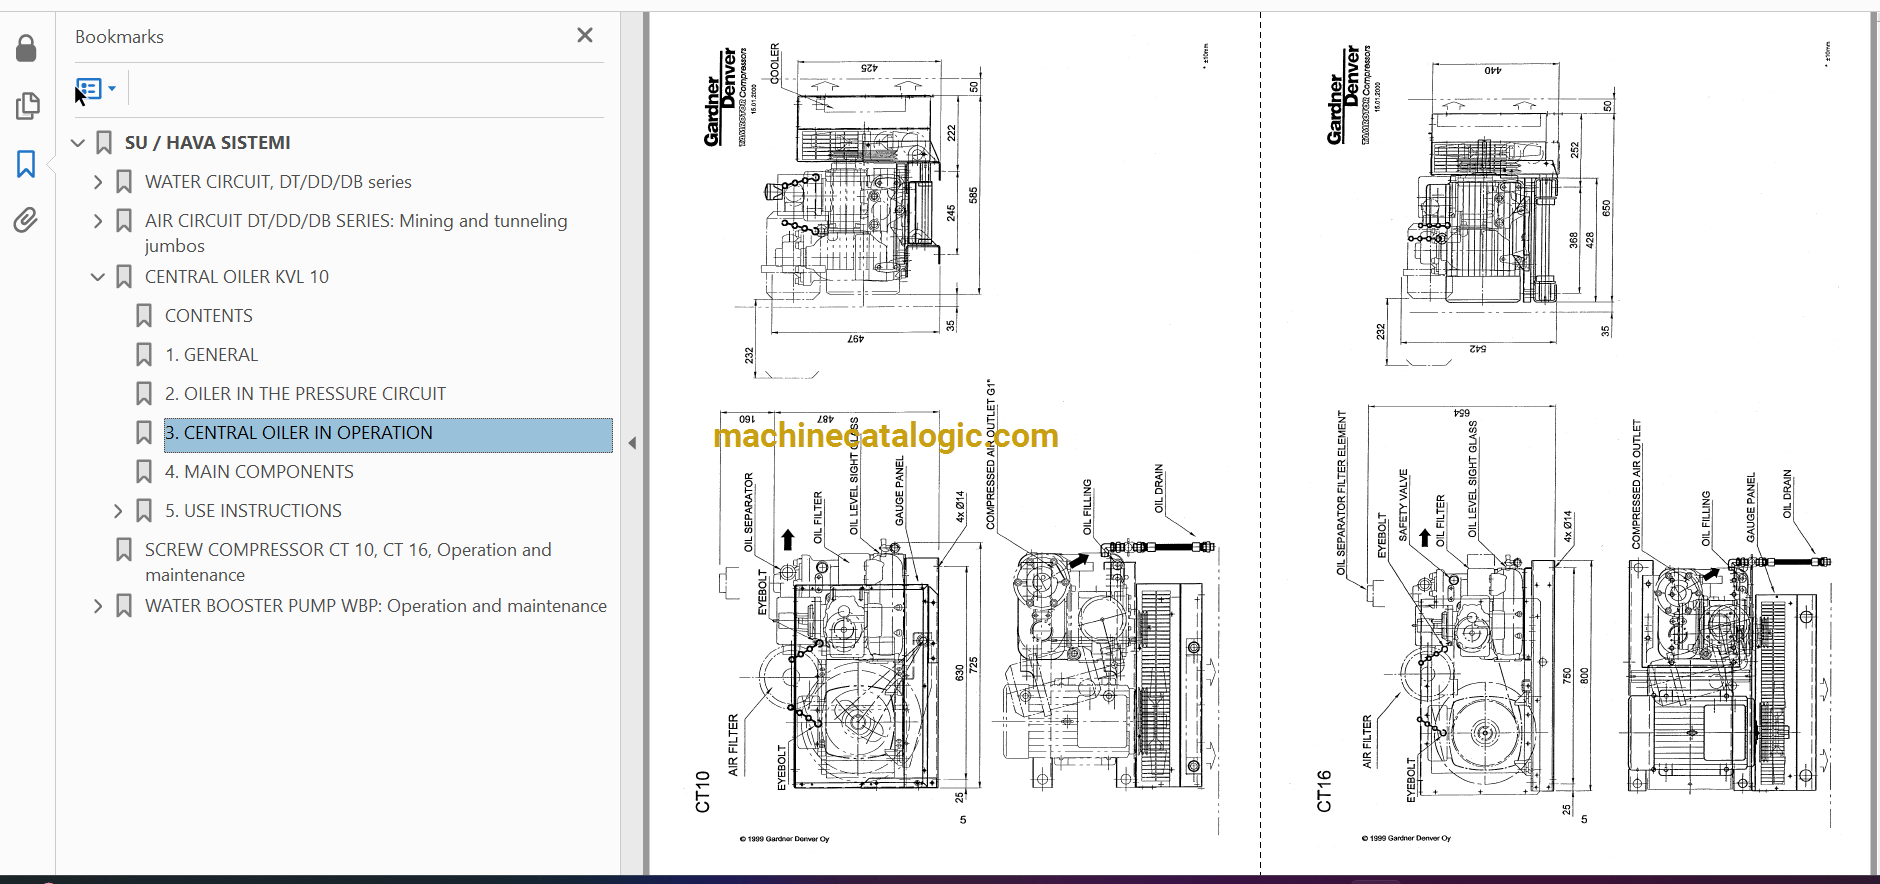Click bookmark icon beside 3. CENTRAL OILER IN OPERATION
The width and height of the screenshot is (1880, 884).
(x=144, y=433)
